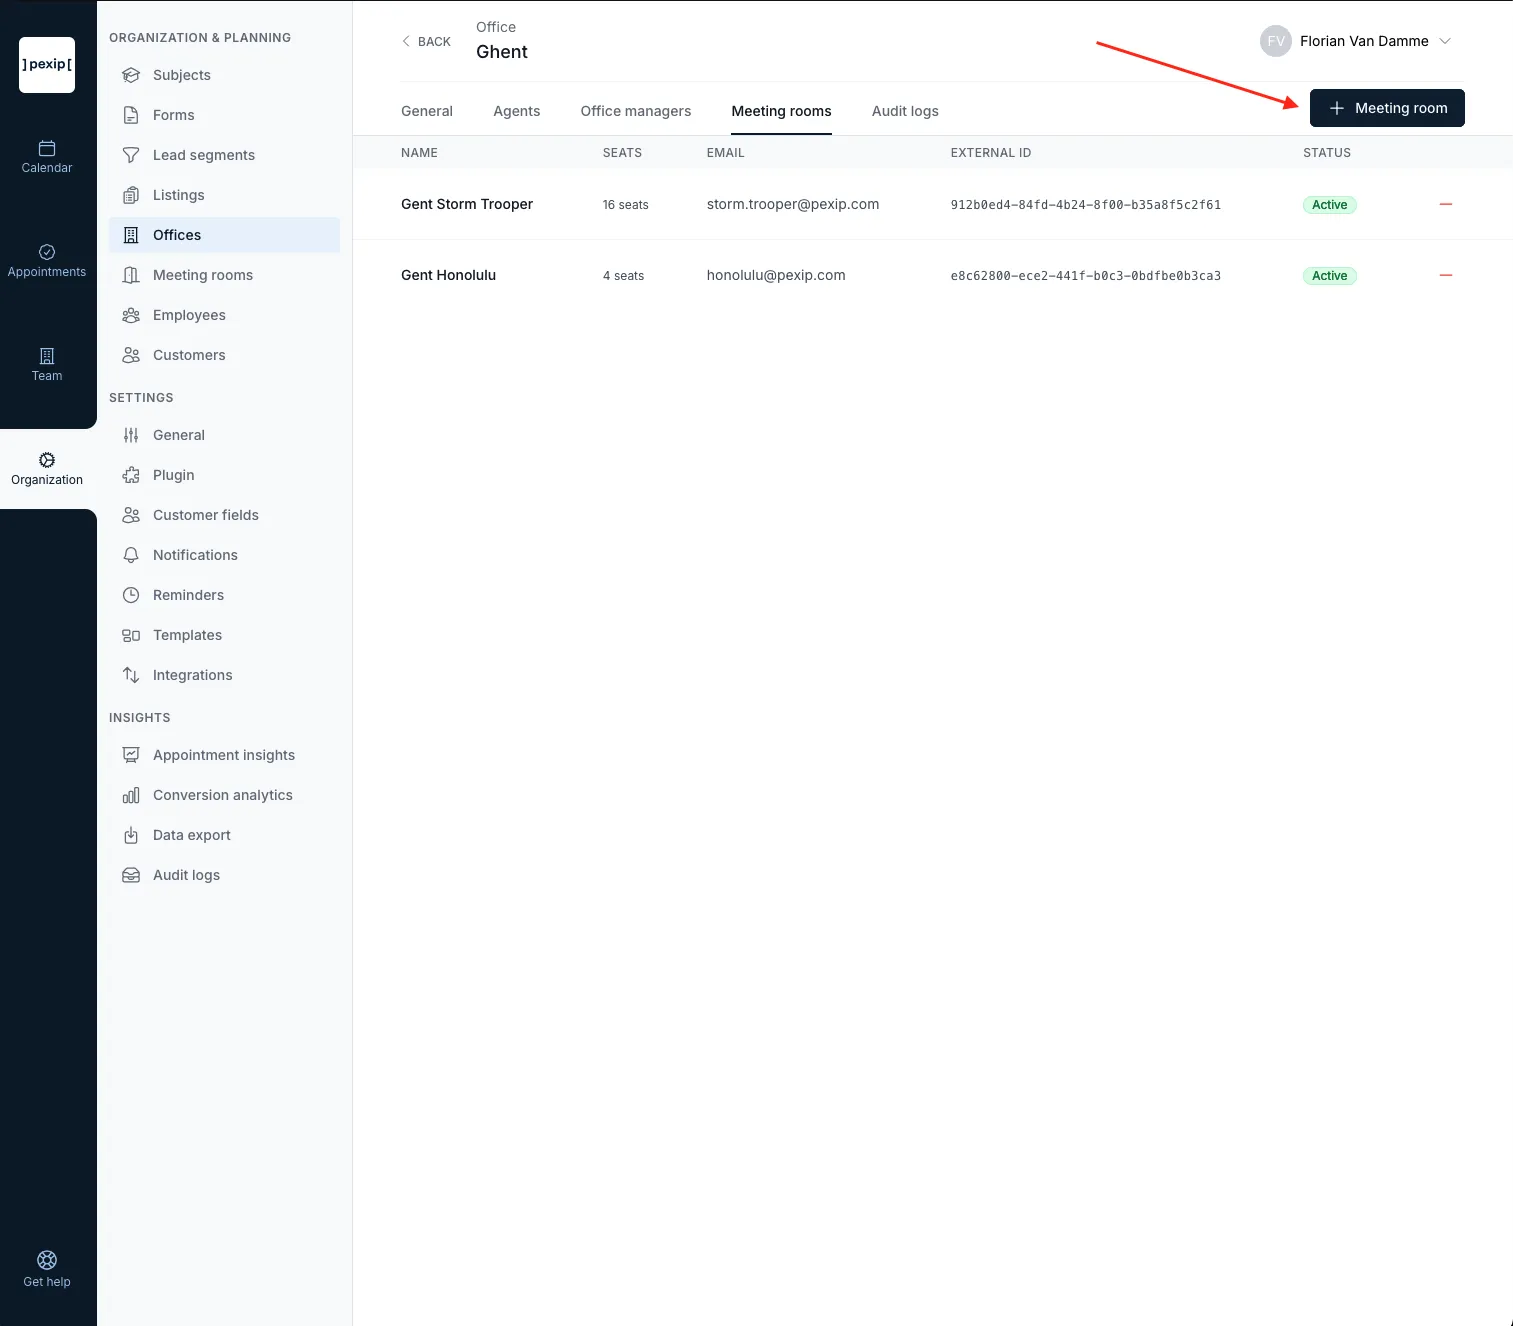Screen dimensions: 1513x1326
Task: Click the Subjects graduation cap icon
Action: tap(131, 75)
